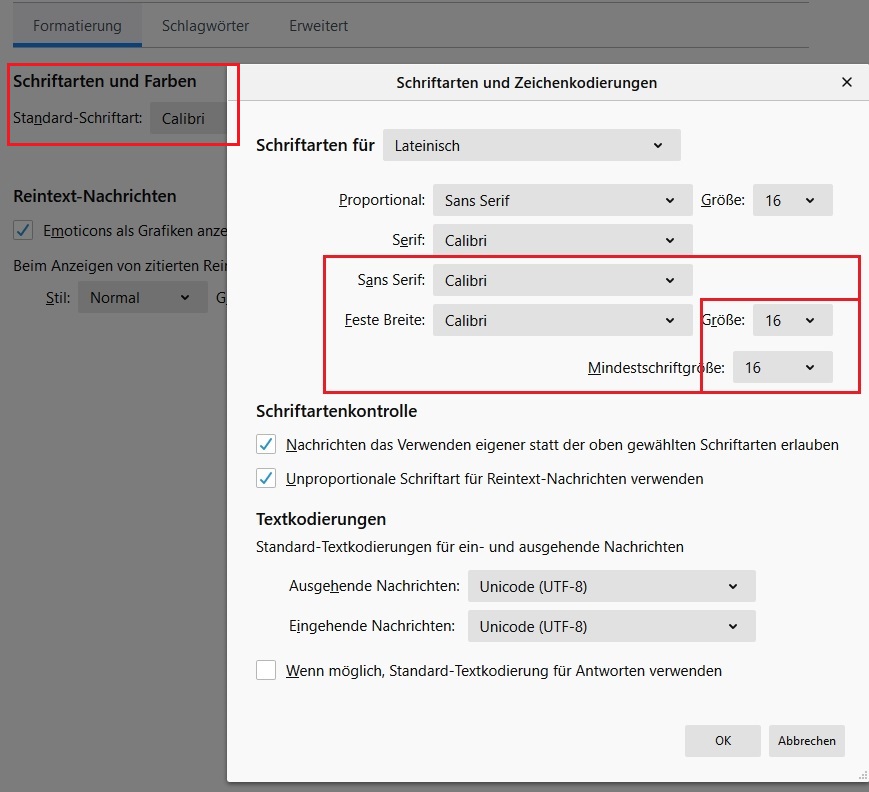Expand the Schriftarten für Lateinisch dropdown
The height and width of the screenshot is (792, 869).
coord(531,145)
